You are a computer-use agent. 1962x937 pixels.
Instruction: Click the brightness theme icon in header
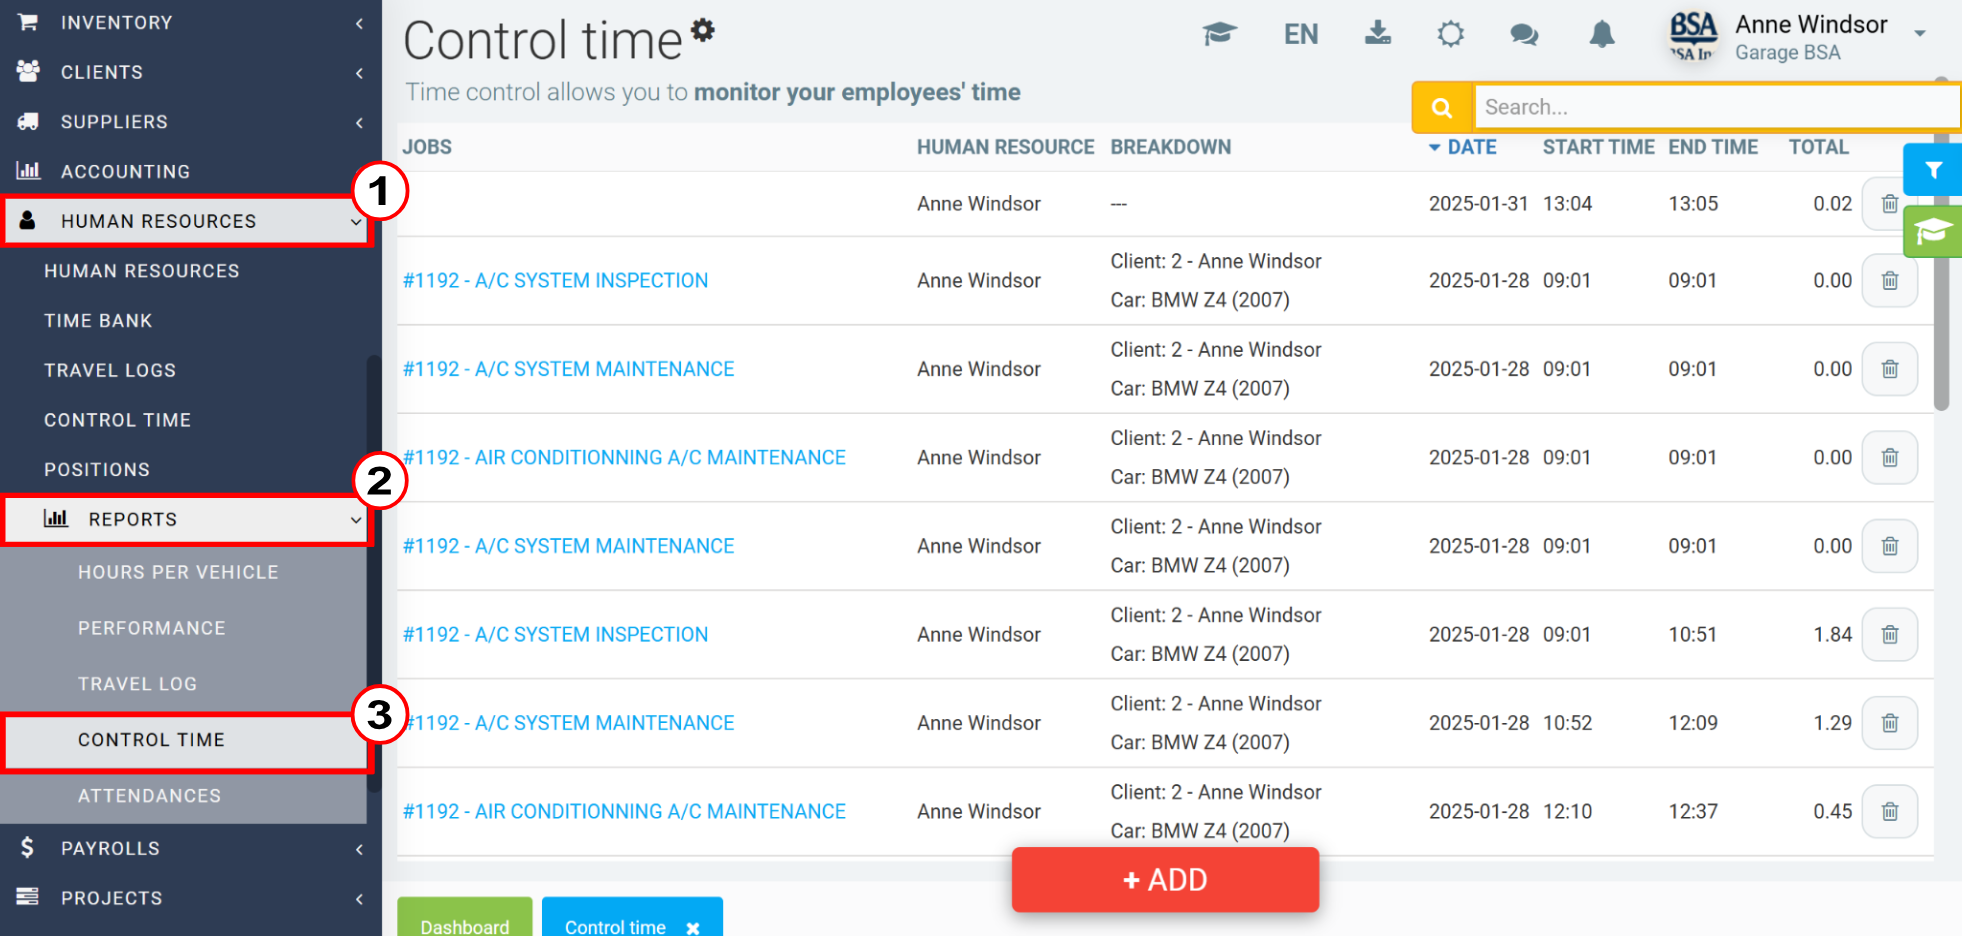coord(1451,35)
